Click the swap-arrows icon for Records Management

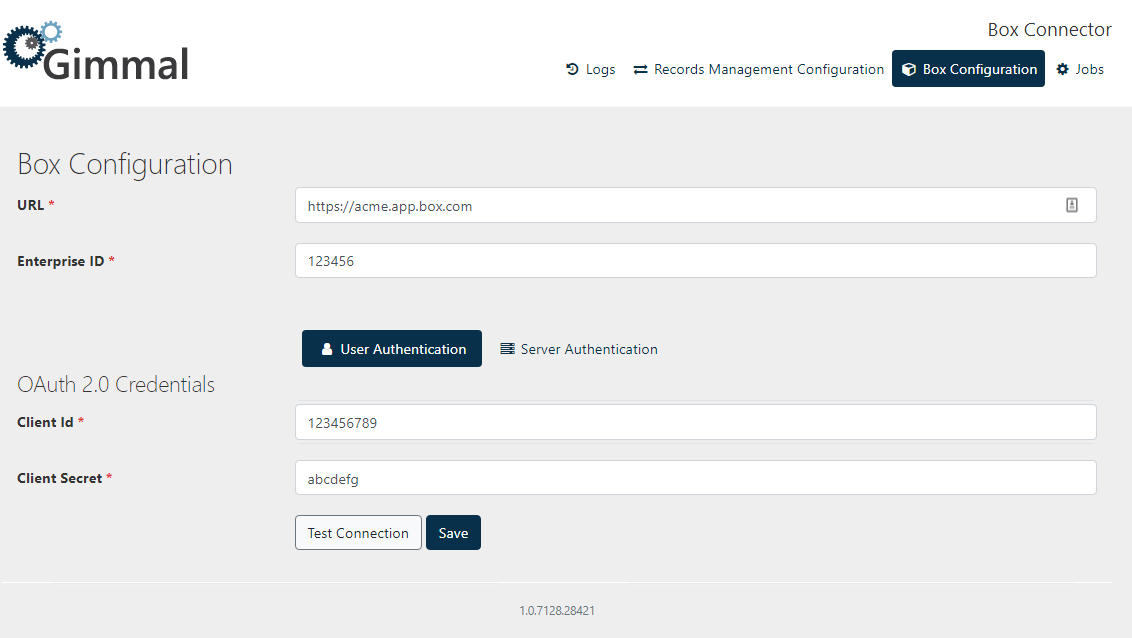click(x=640, y=70)
